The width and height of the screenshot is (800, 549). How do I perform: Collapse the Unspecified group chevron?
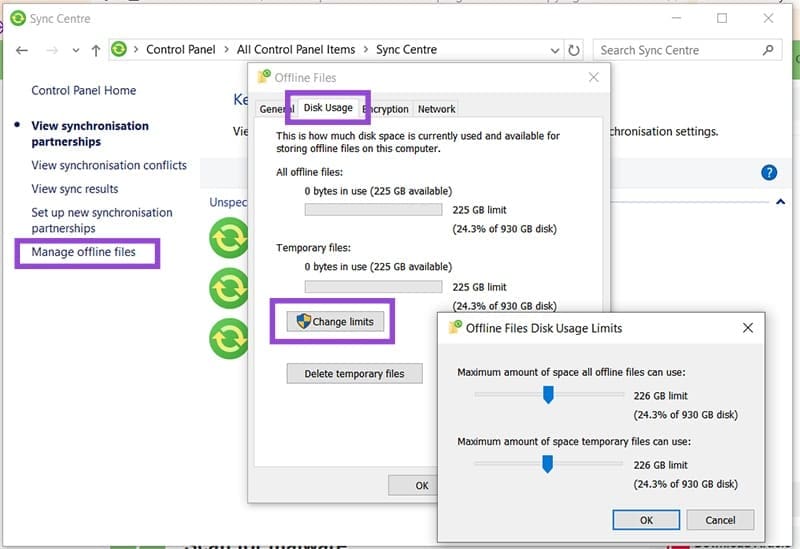[780, 202]
